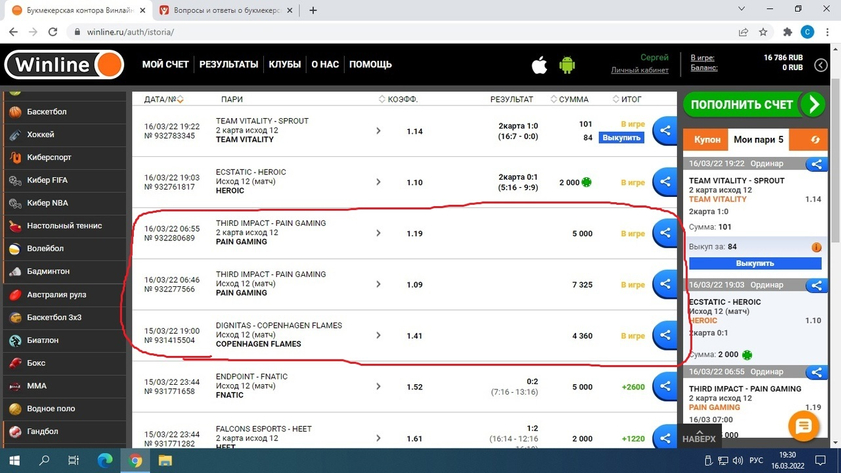
Task: Open КЛУБЫ menu item
Action: (x=285, y=64)
